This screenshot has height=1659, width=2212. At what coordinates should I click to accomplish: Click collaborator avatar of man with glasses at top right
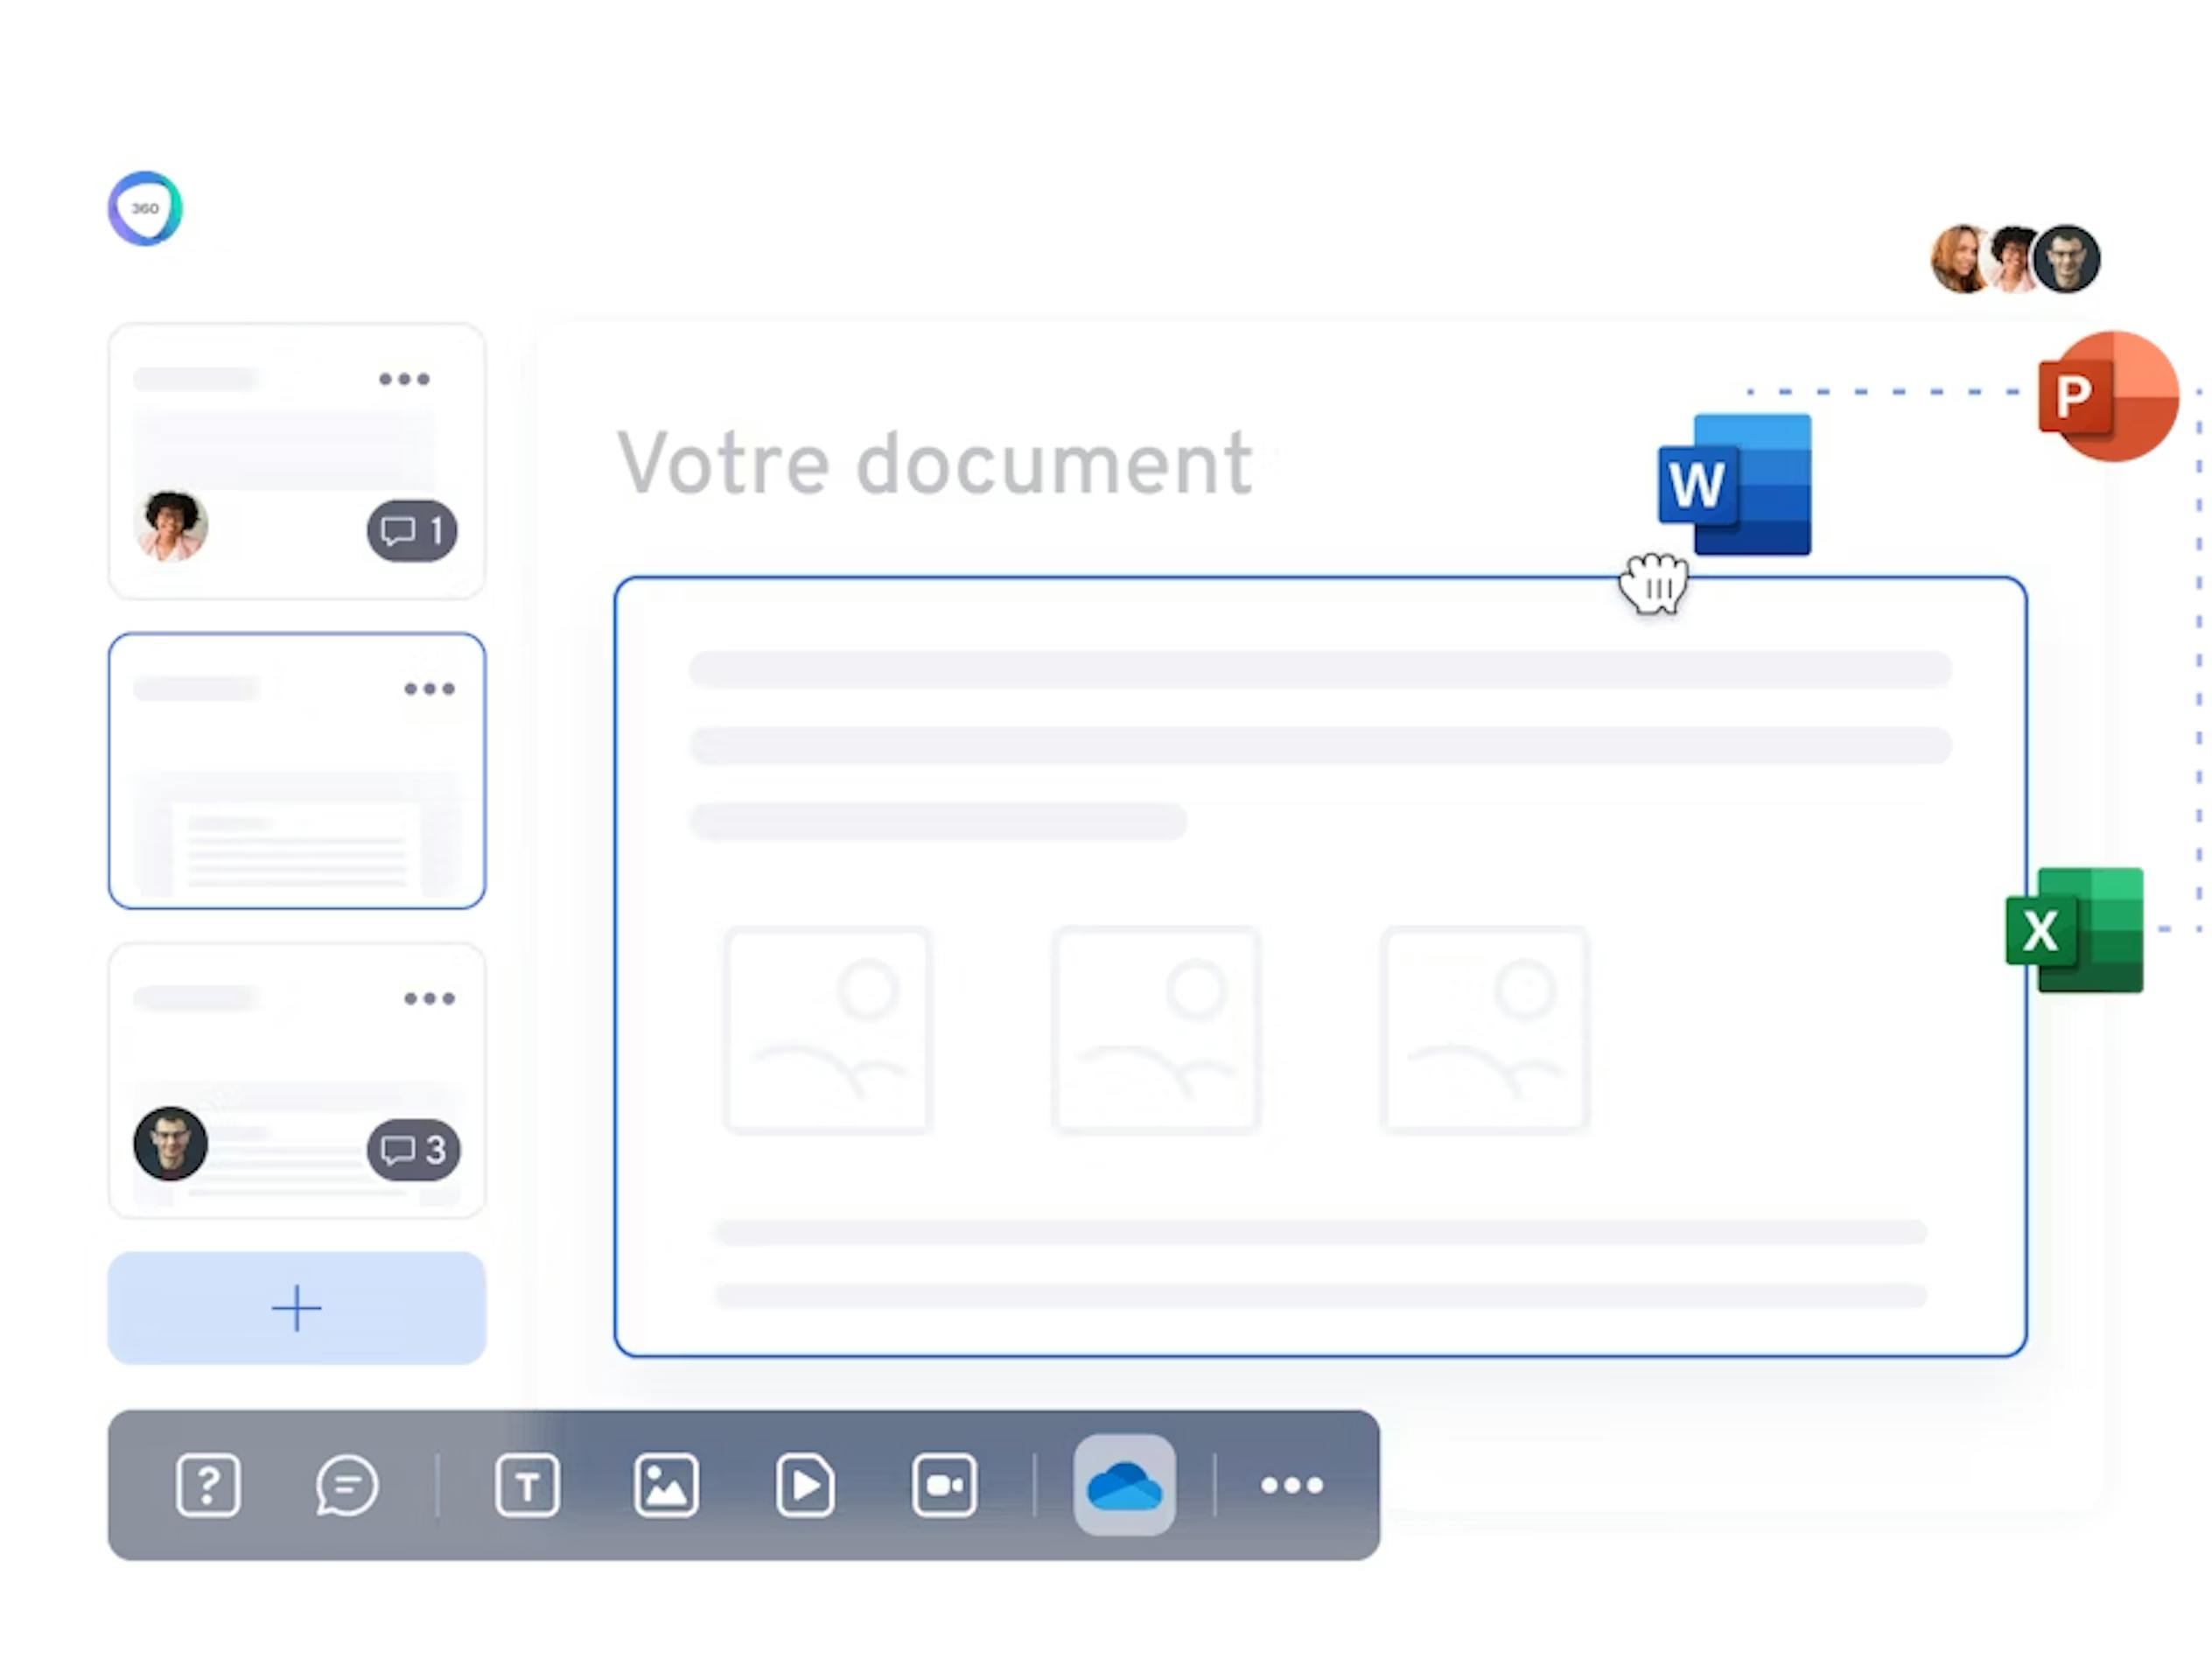pos(2067,259)
